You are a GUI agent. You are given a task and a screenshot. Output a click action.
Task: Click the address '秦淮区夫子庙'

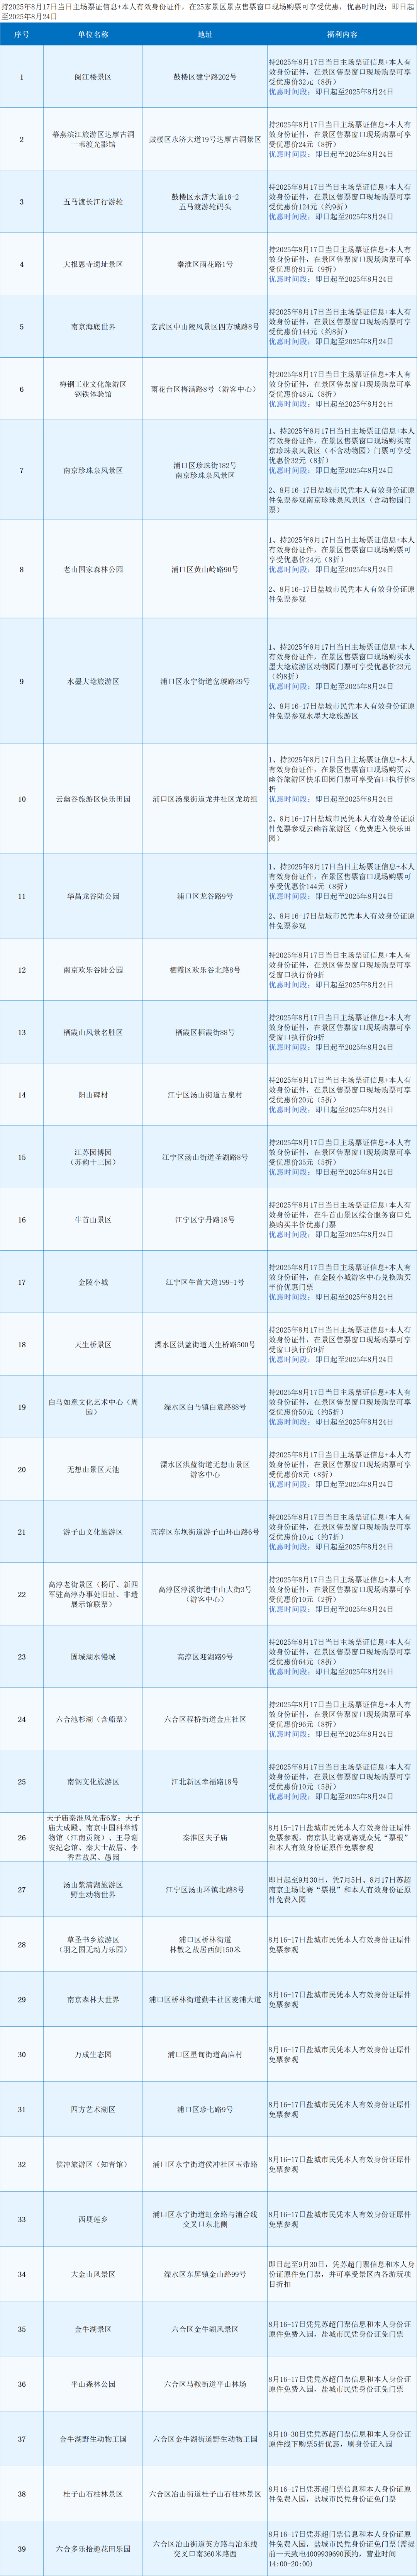tap(205, 1837)
